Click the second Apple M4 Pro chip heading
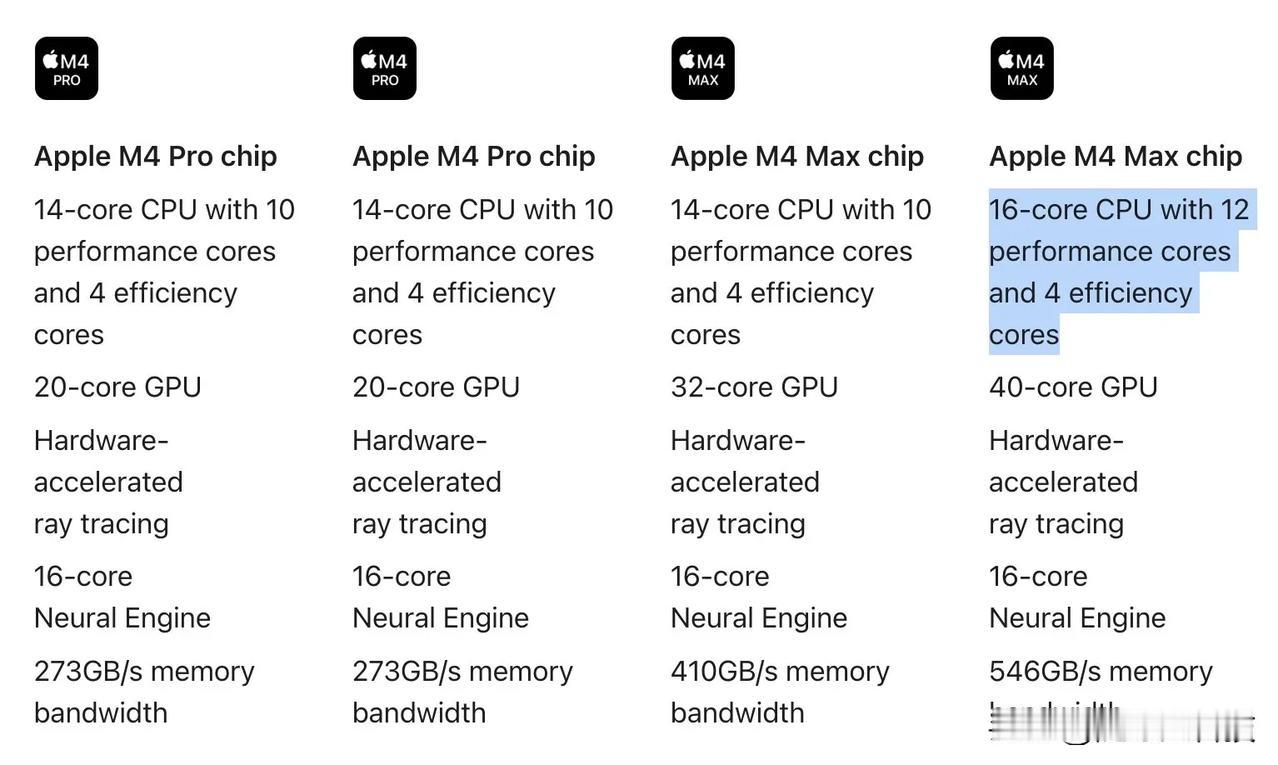 click(473, 156)
